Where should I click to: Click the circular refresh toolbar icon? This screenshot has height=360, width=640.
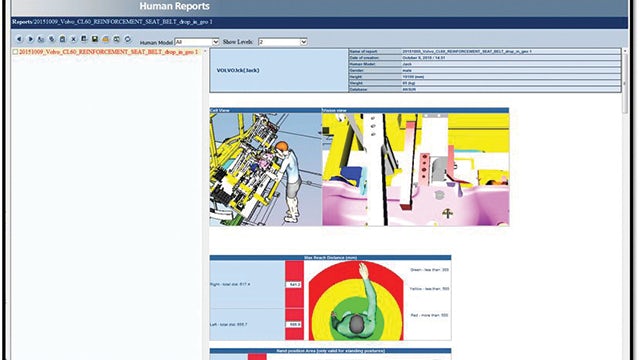[128, 39]
